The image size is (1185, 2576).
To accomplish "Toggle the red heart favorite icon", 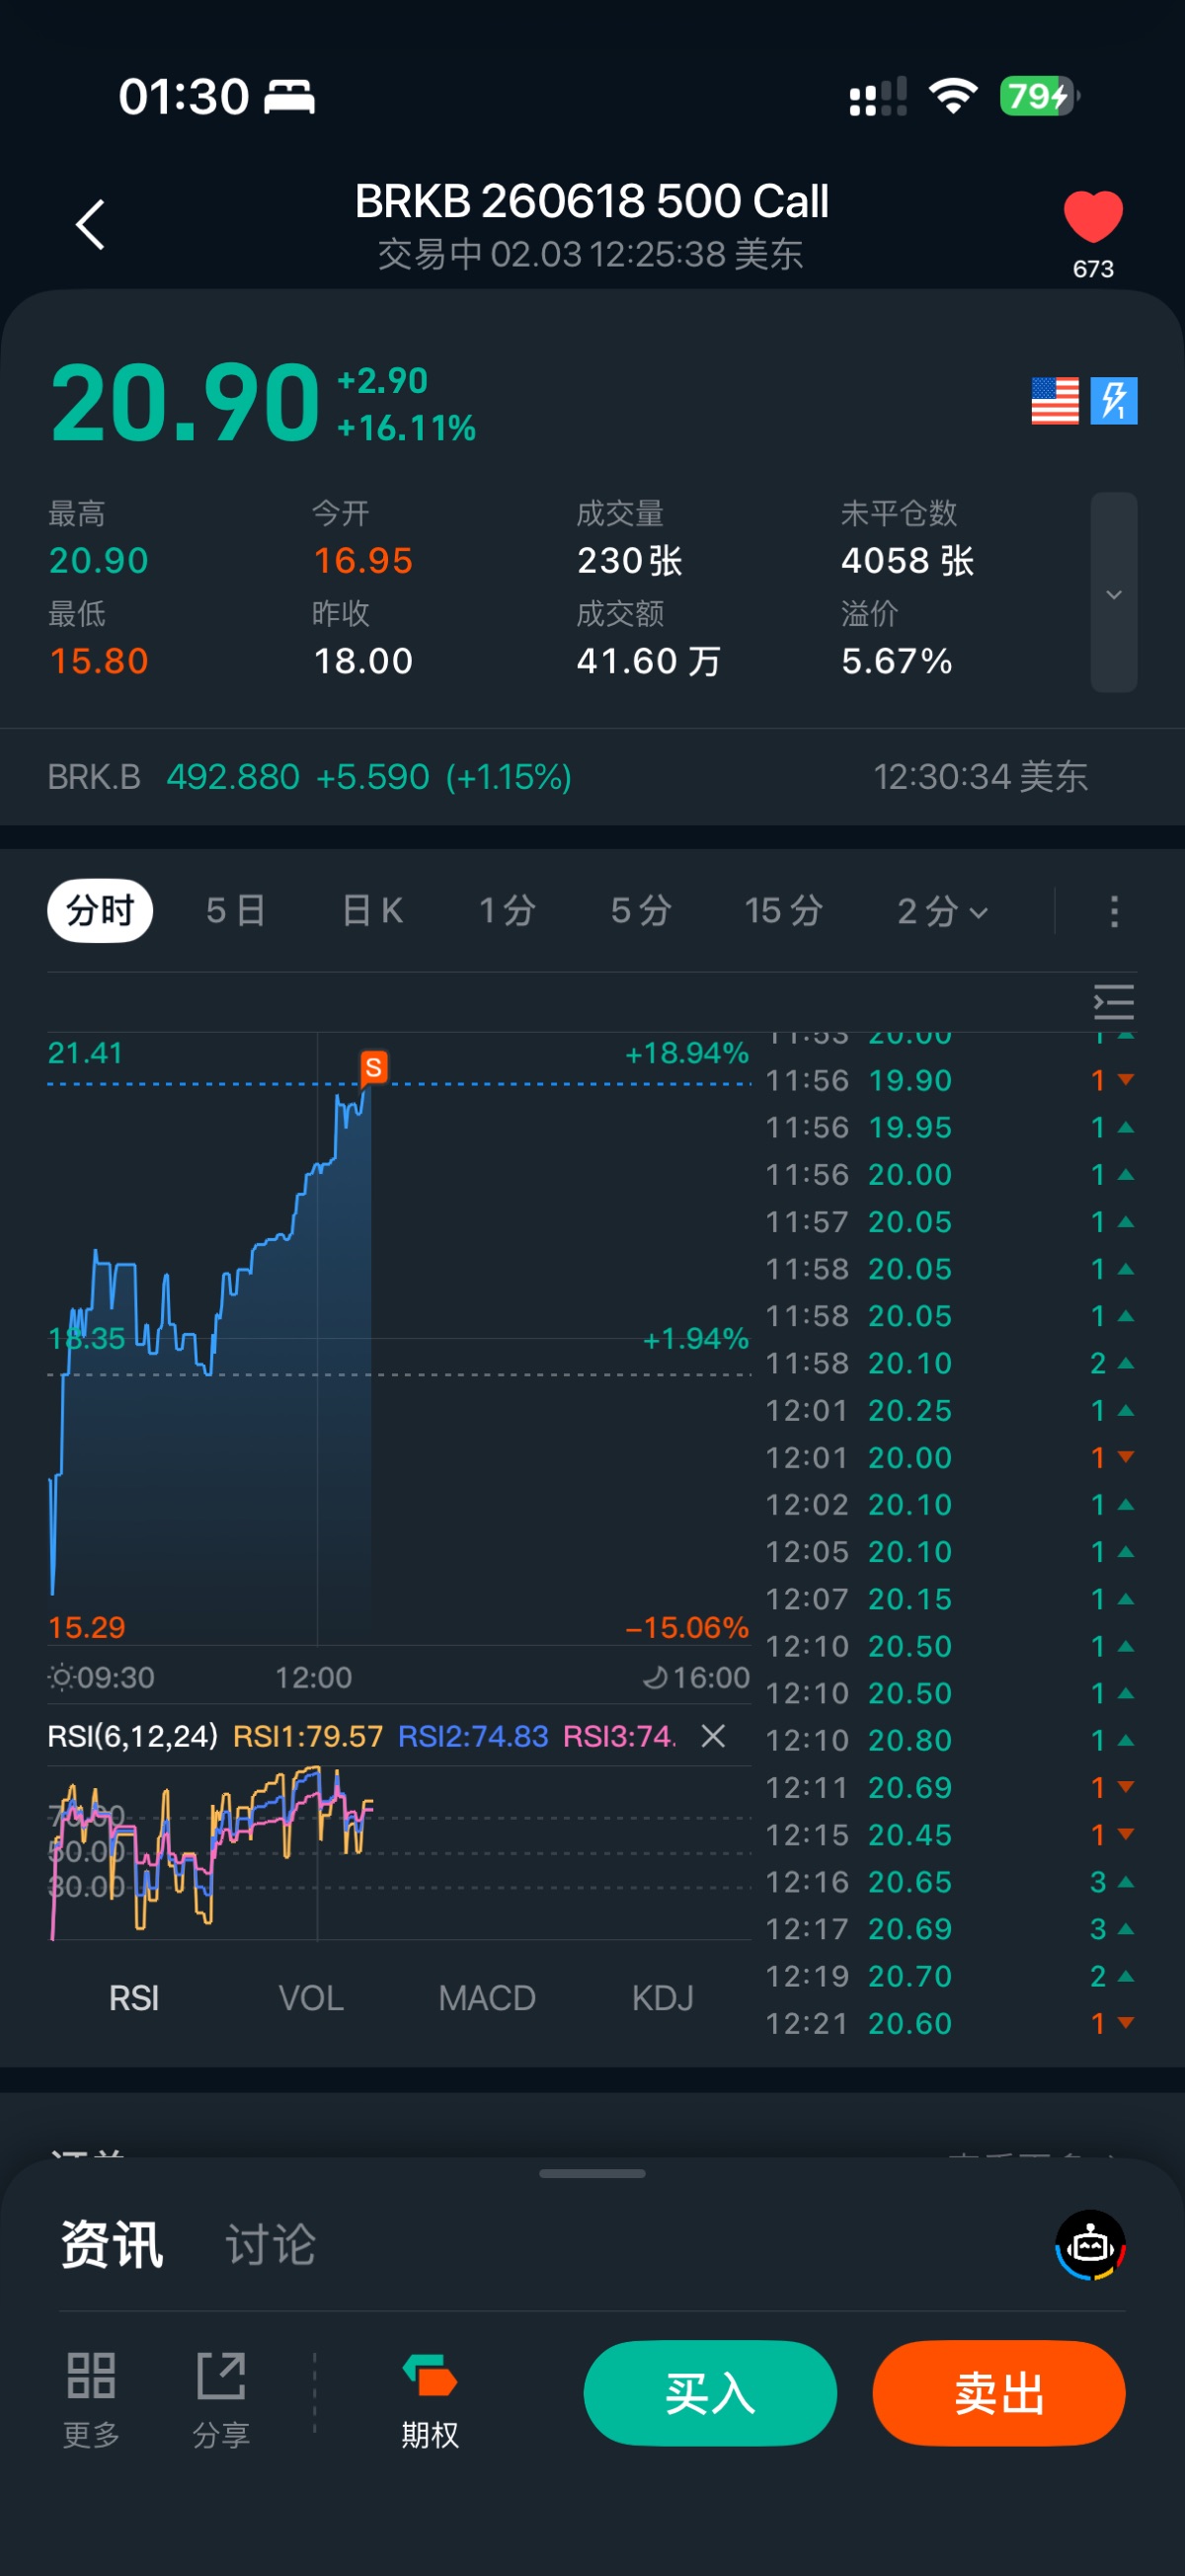I will click(x=1092, y=216).
